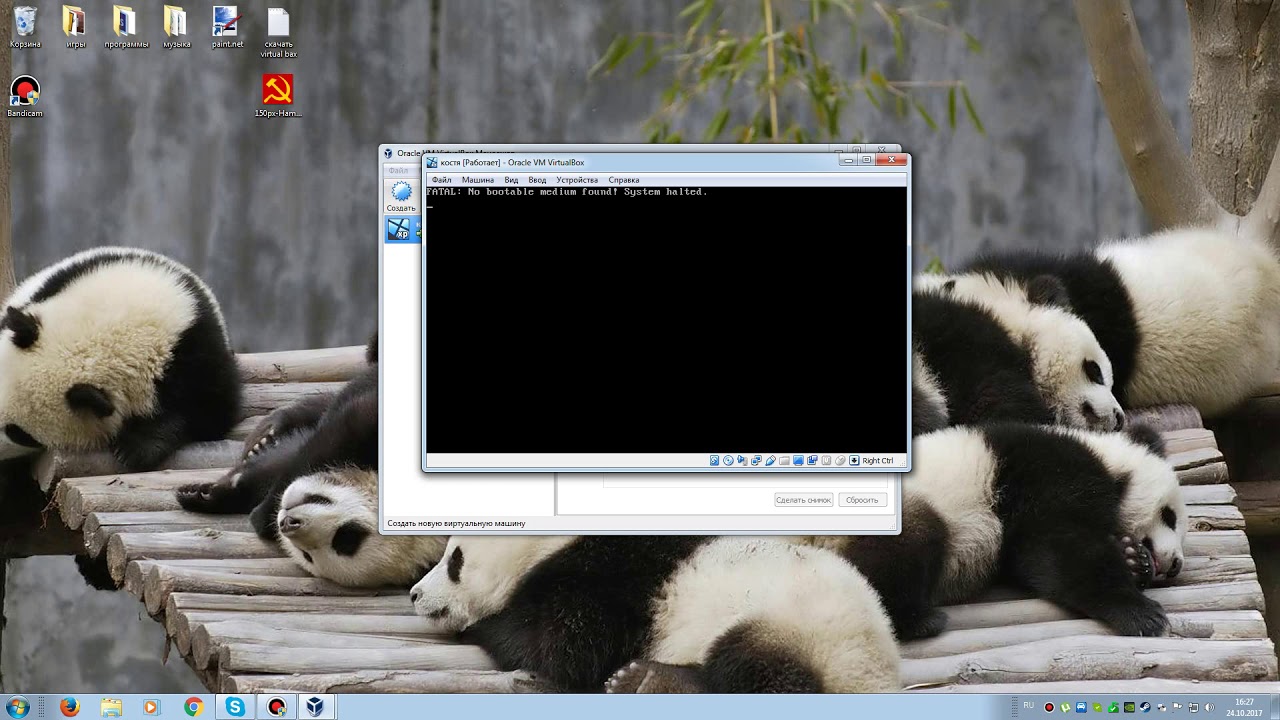Select the Bandicam desktop shortcut
This screenshot has height=720, width=1280.
pos(25,97)
